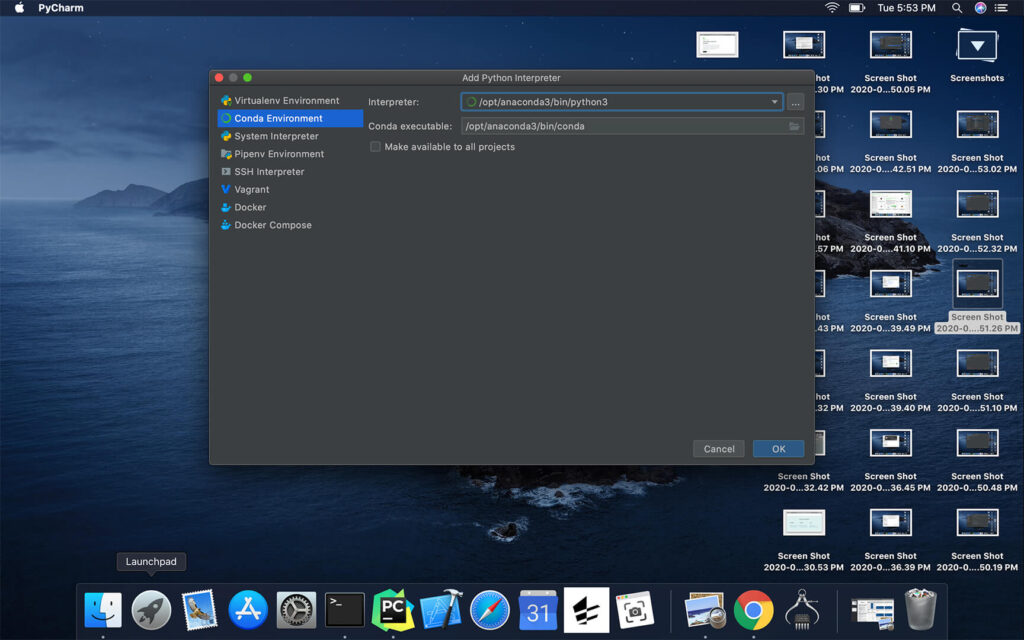
Task: Select the Docker interpreter entry
Action: click(x=290, y=207)
